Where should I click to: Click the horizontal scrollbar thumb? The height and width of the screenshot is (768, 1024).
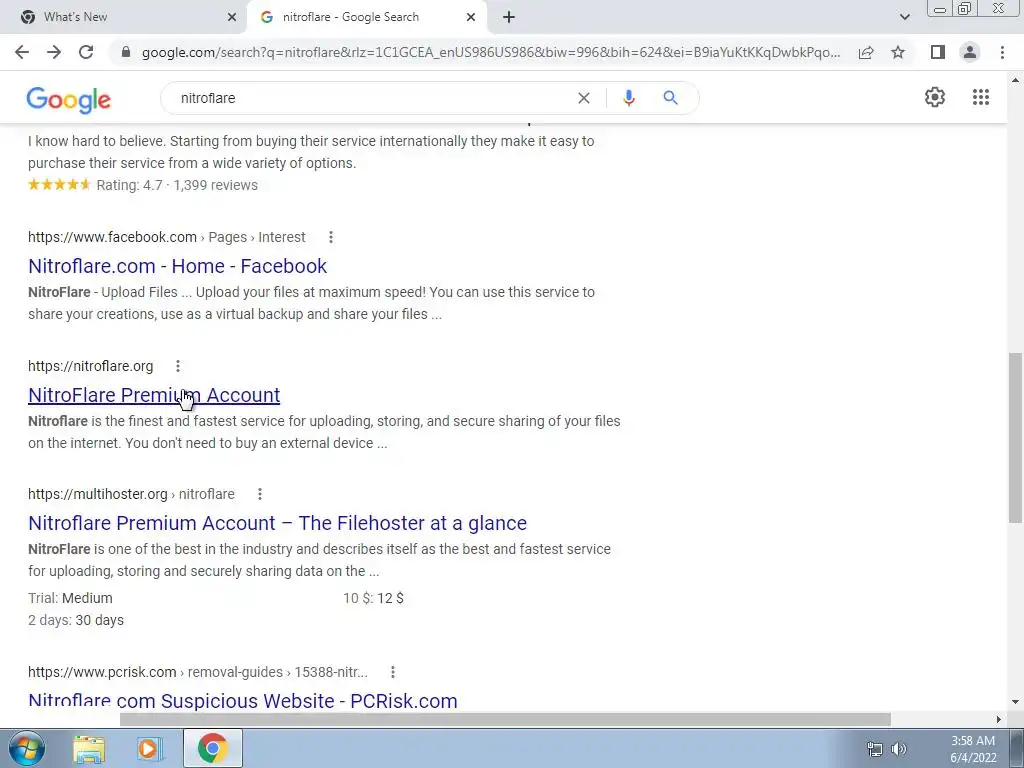[505, 719]
